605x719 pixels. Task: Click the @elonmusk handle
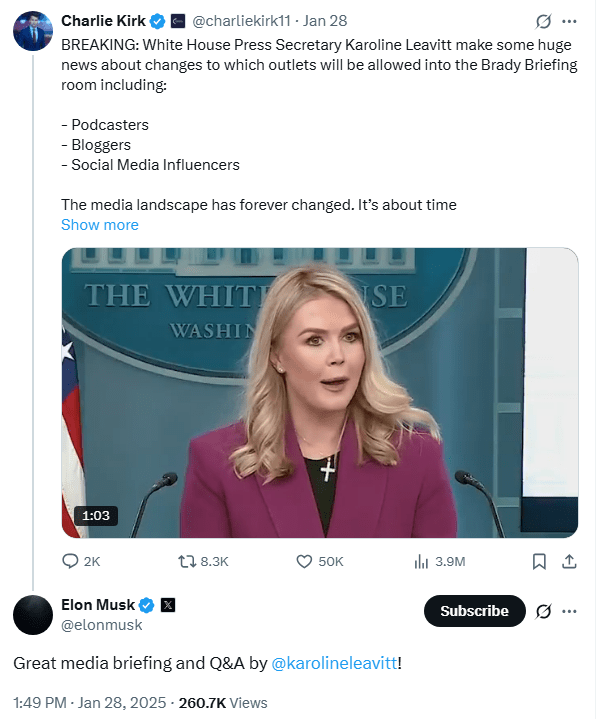[x=102, y=625]
